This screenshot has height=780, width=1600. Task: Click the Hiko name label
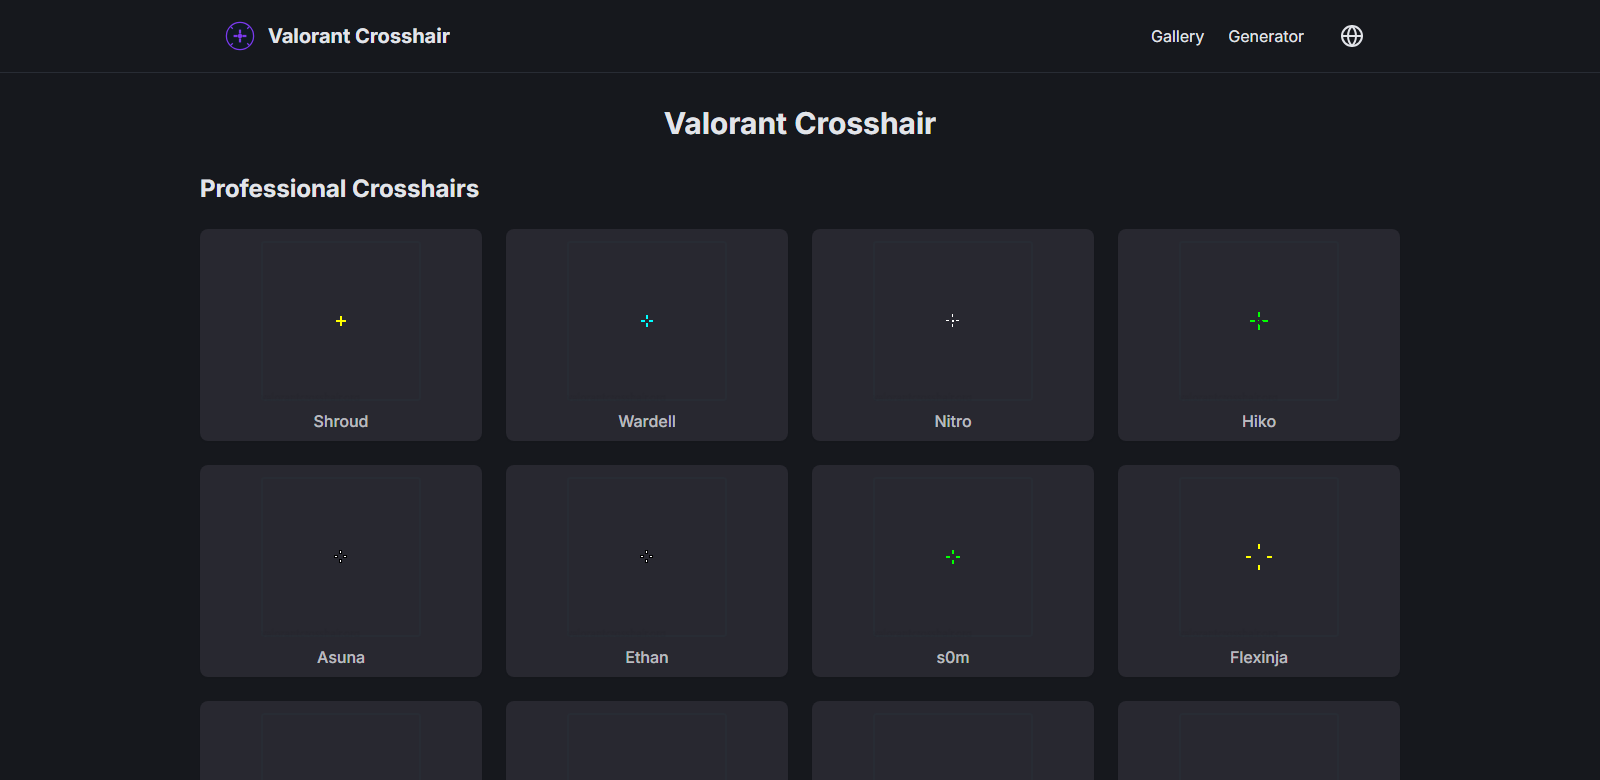(x=1259, y=421)
